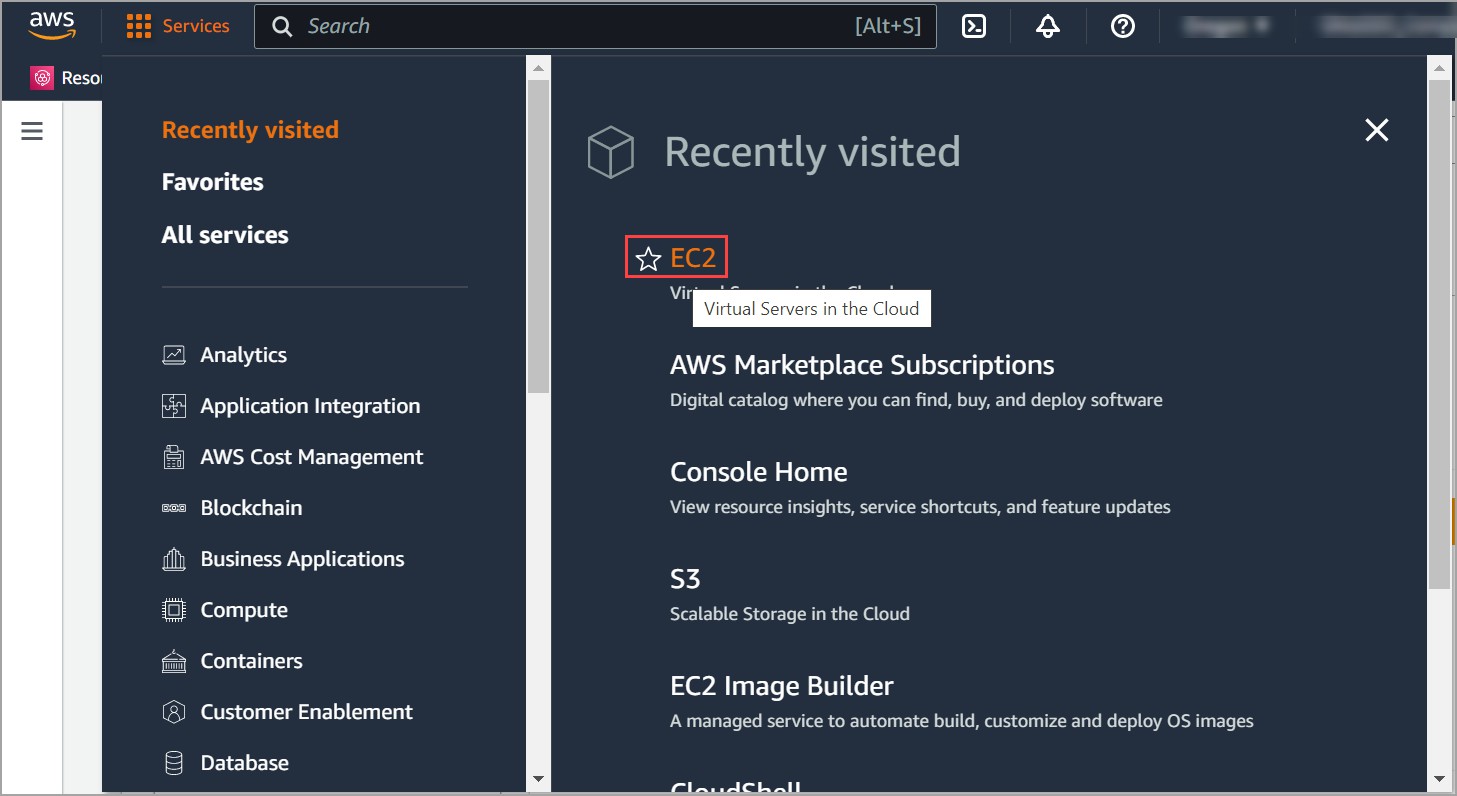Open the Containers category

251,661
